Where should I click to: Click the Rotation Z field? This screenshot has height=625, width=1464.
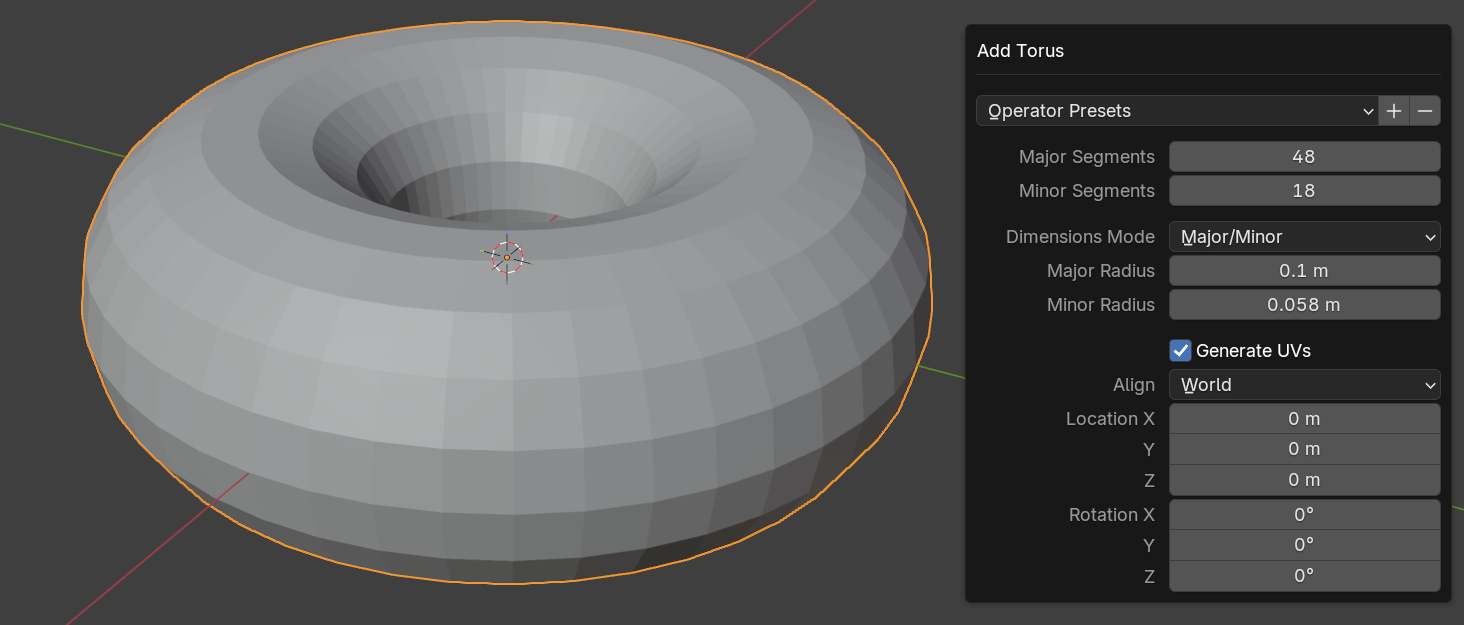click(x=1304, y=576)
